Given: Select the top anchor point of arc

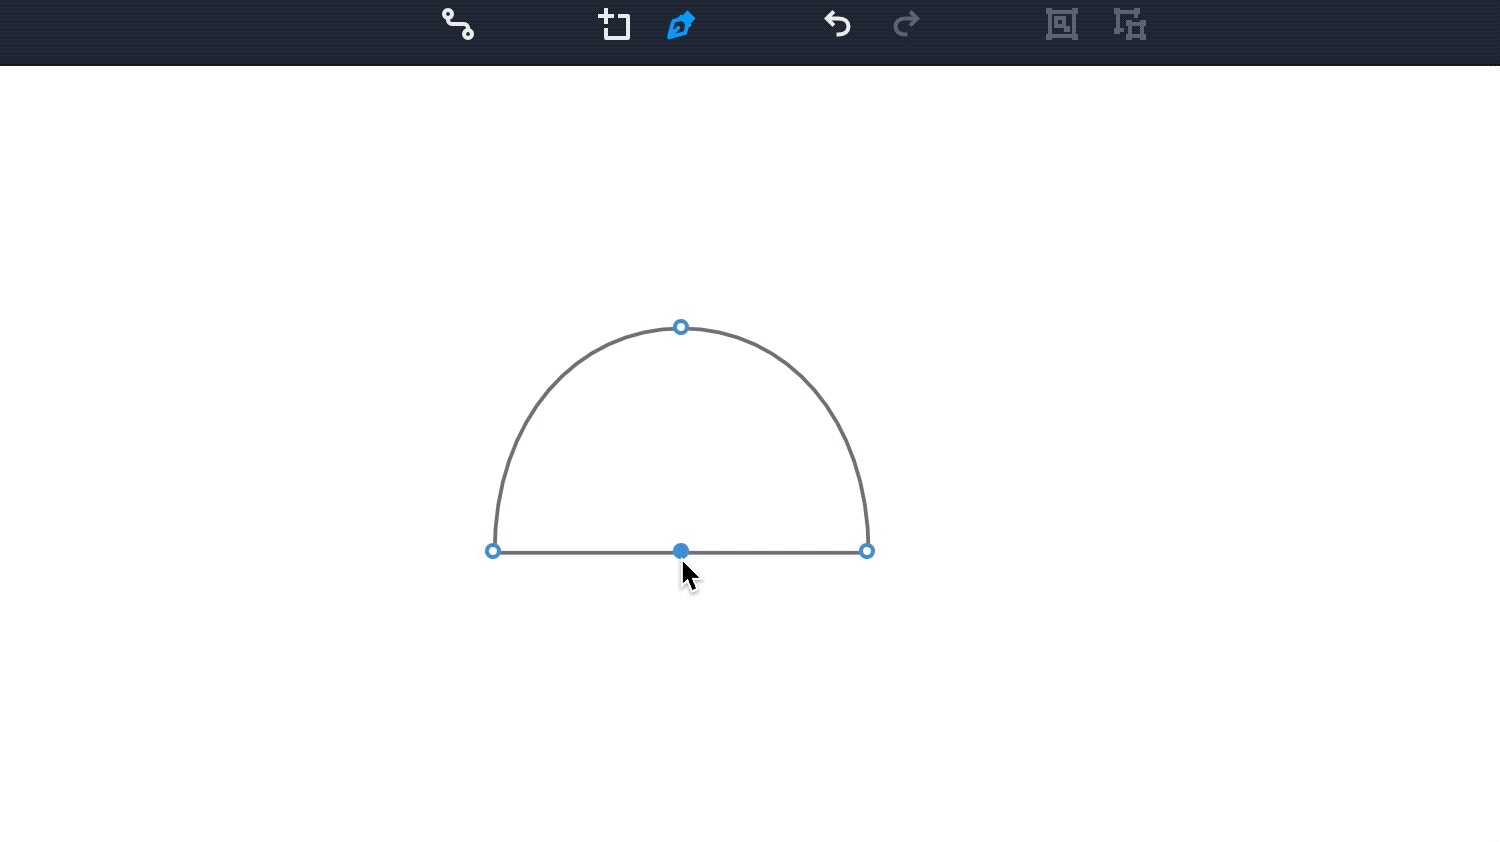Looking at the screenshot, I should pyautogui.click(x=681, y=327).
